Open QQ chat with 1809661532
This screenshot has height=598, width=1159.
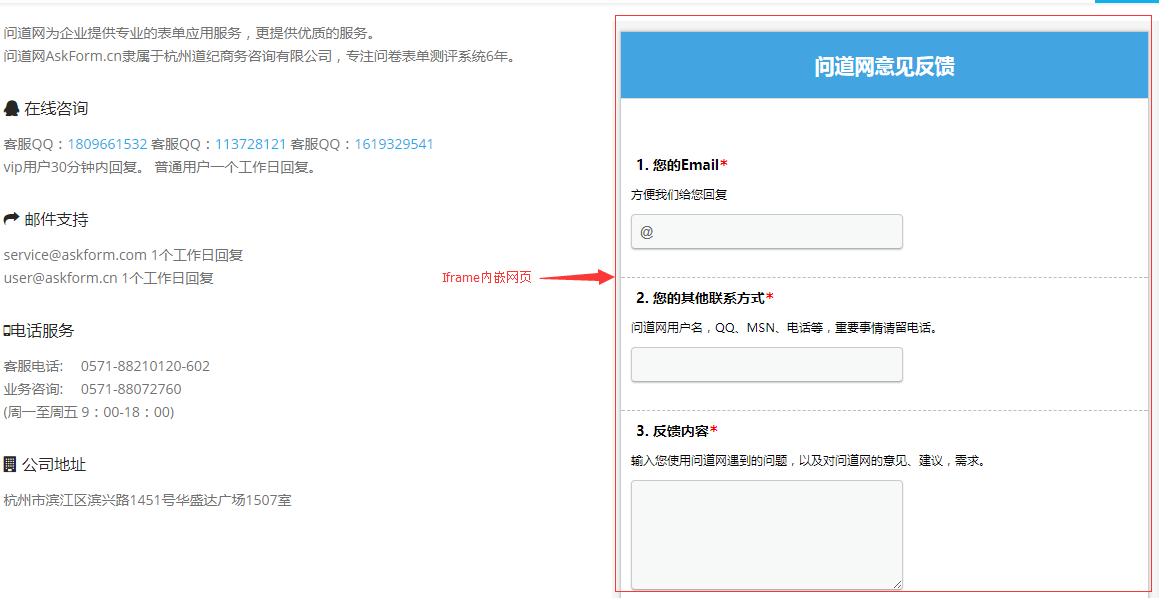[x=107, y=144]
